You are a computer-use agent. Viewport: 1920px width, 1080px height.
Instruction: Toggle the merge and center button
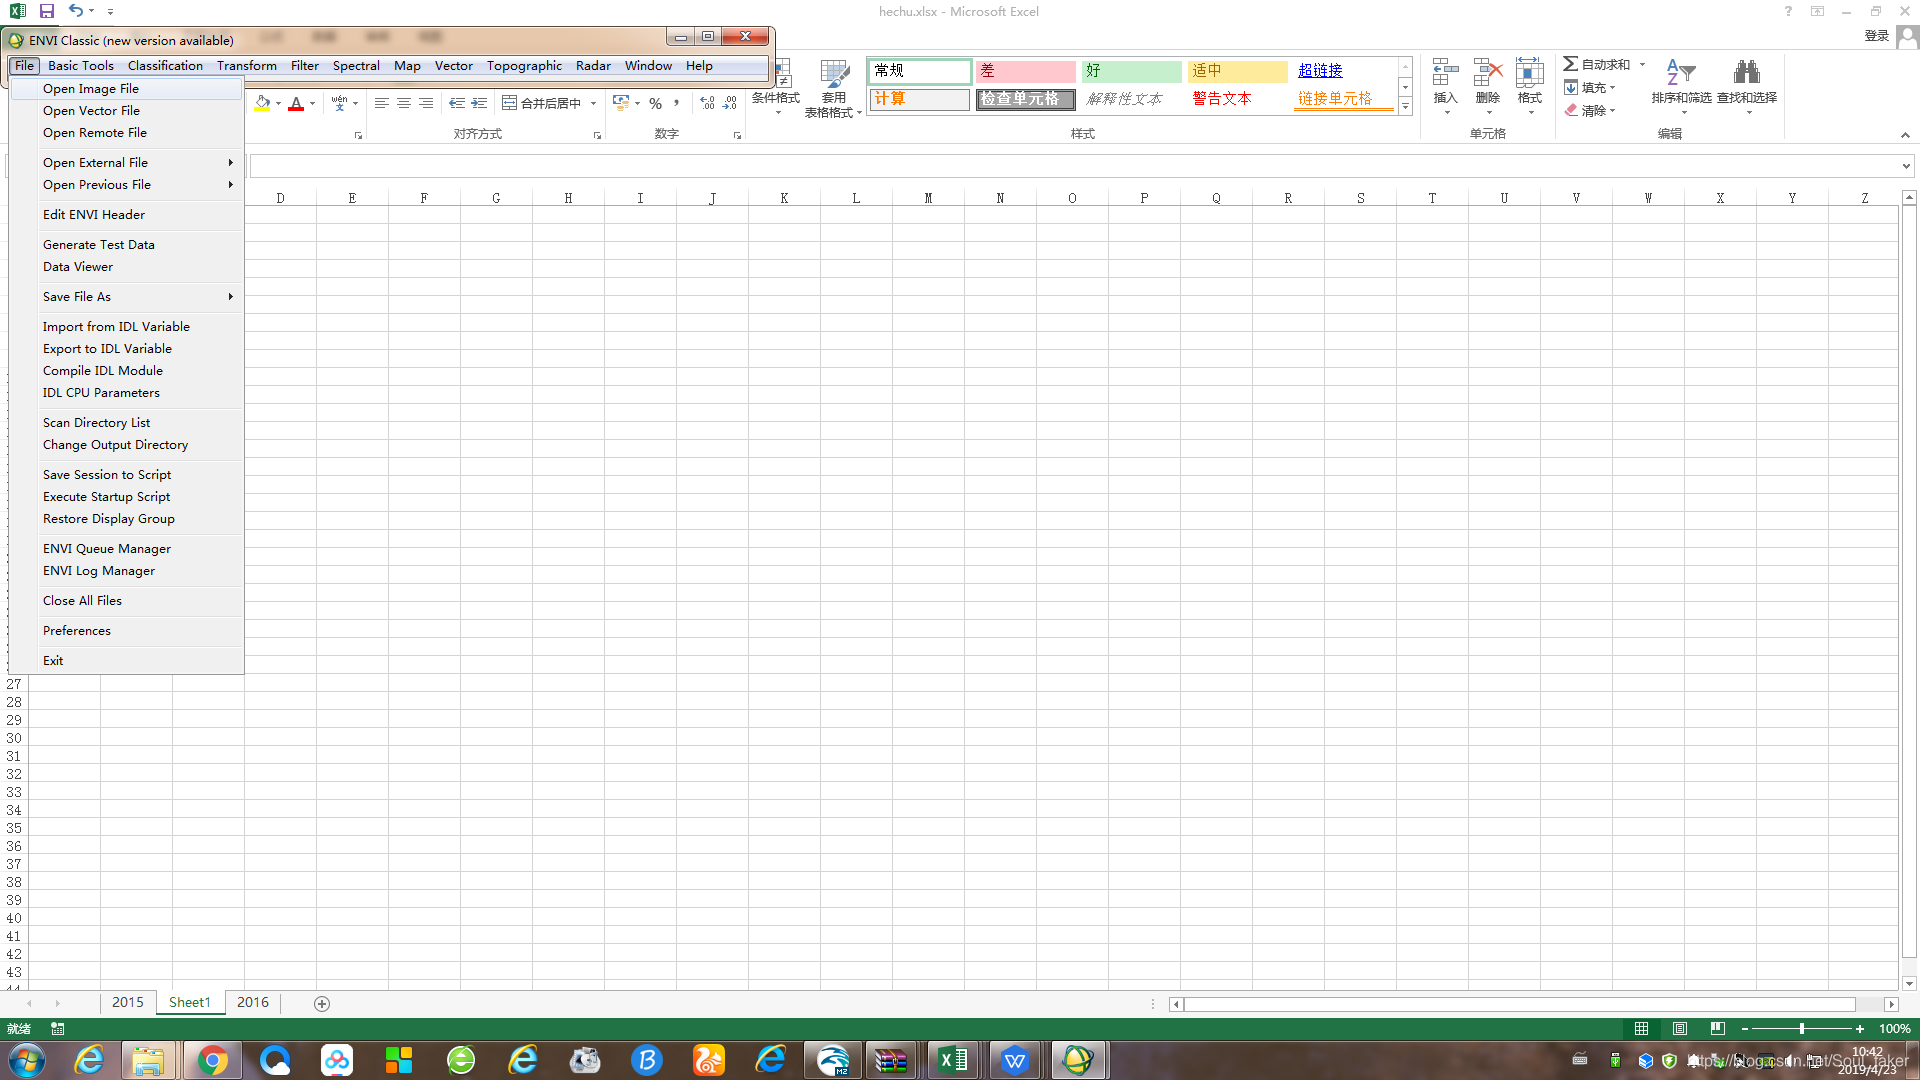(542, 103)
